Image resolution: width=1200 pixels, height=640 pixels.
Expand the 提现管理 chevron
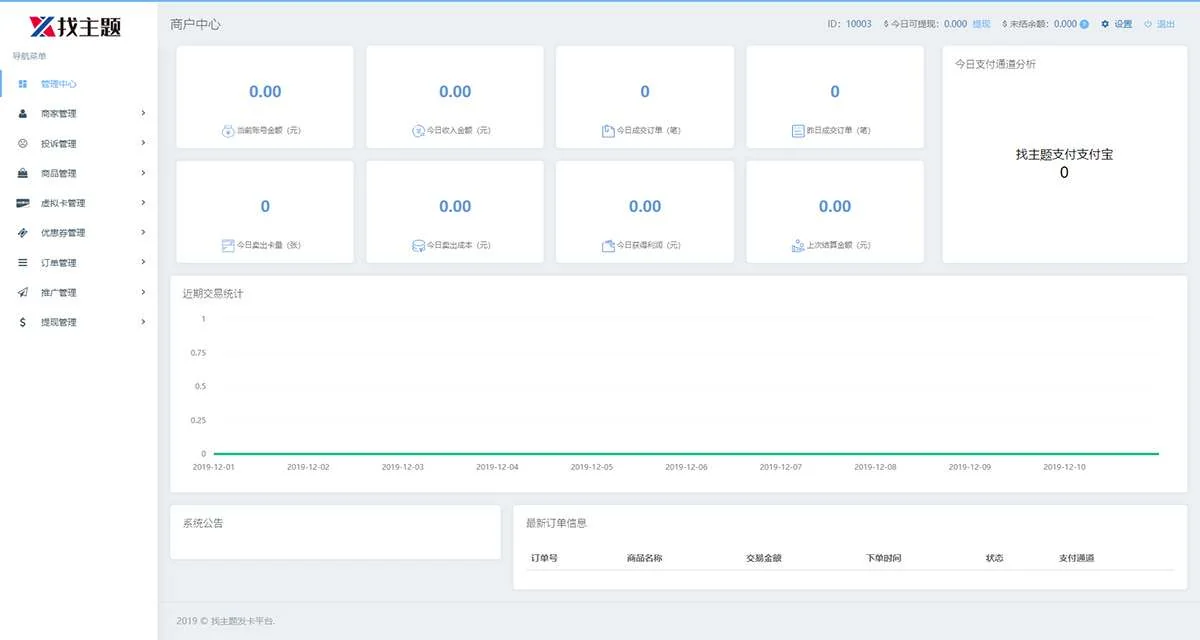coord(143,322)
